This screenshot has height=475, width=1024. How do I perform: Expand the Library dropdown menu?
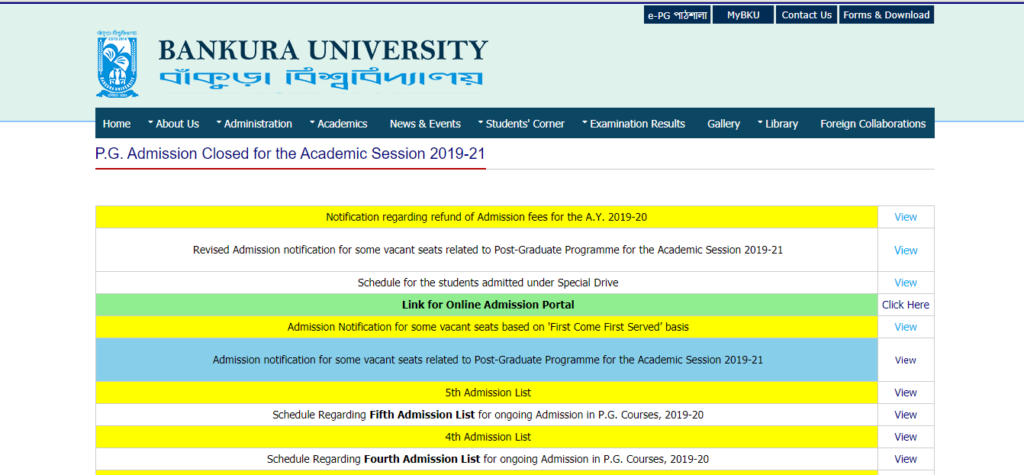pyautogui.click(x=778, y=123)
